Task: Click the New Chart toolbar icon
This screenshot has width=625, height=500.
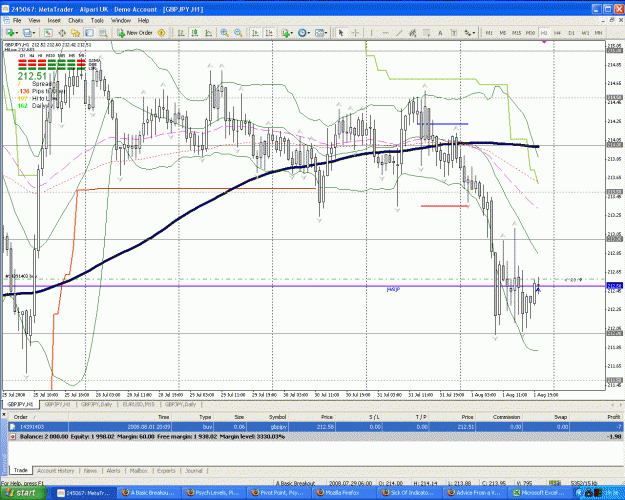Action: click(10, 33)
